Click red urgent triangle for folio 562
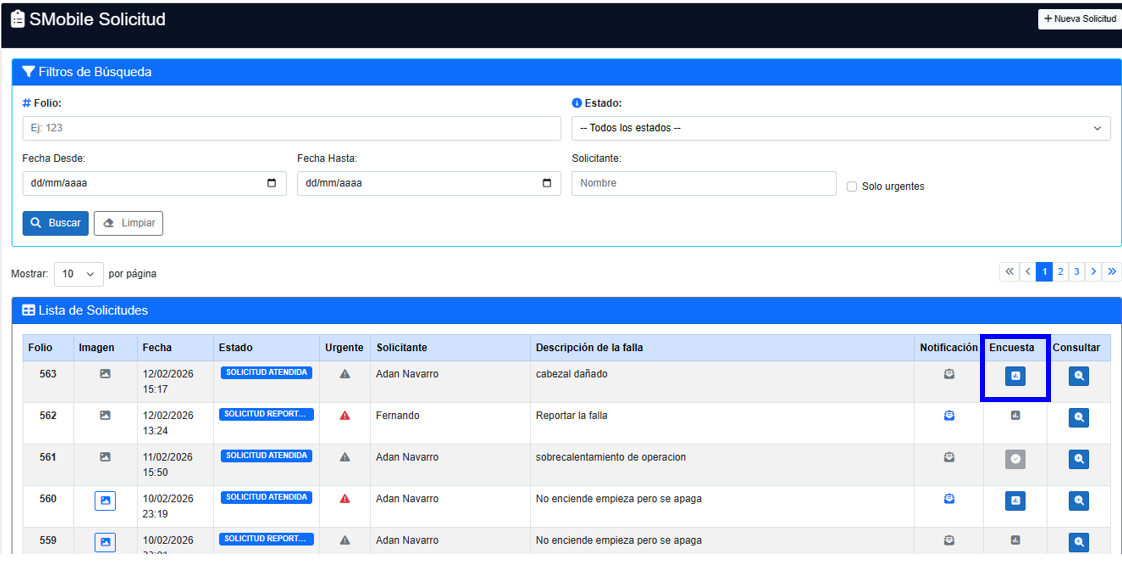The image size is (1122, 571). (x=345, y=415)
